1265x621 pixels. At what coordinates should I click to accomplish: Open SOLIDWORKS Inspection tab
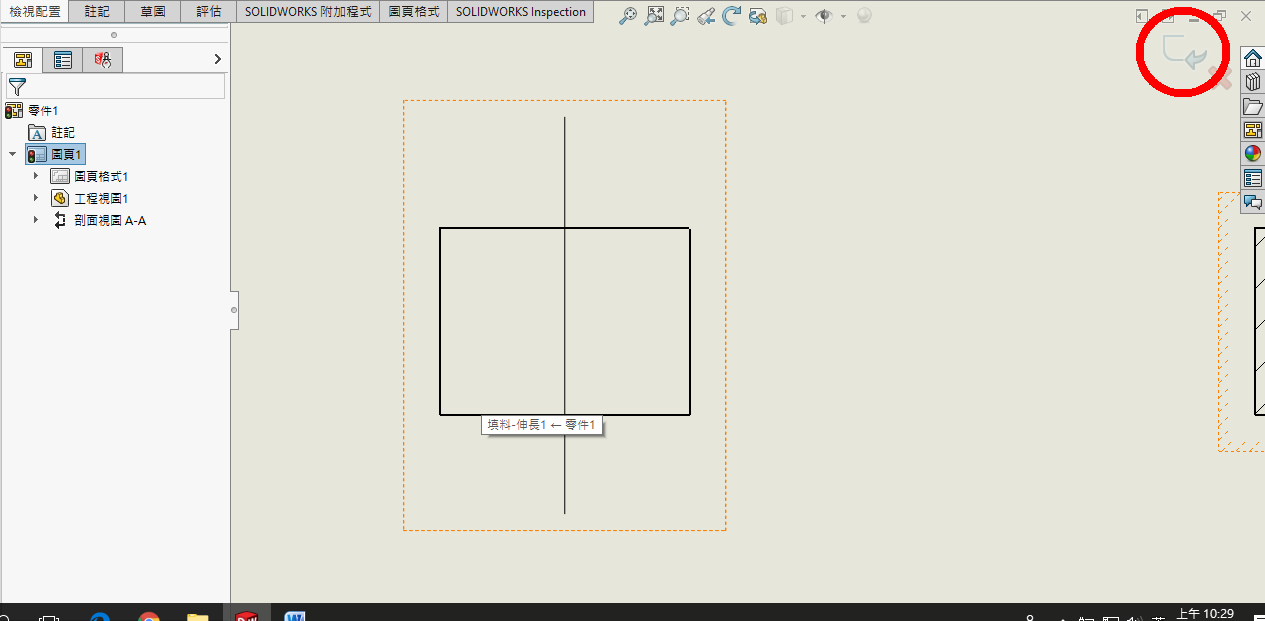(x=521, y=12)
